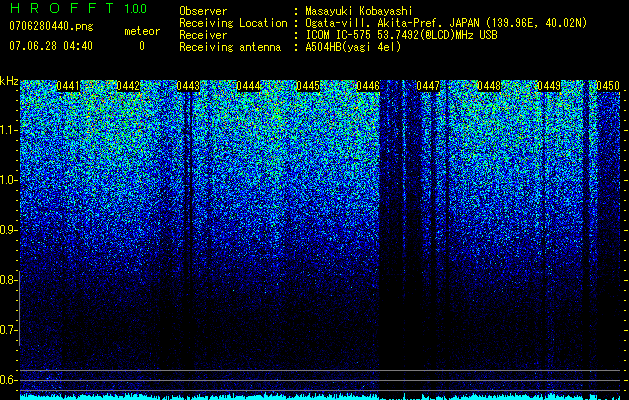
Task: Click the 1.1 frequency axis label
Action: click(8, 130)
